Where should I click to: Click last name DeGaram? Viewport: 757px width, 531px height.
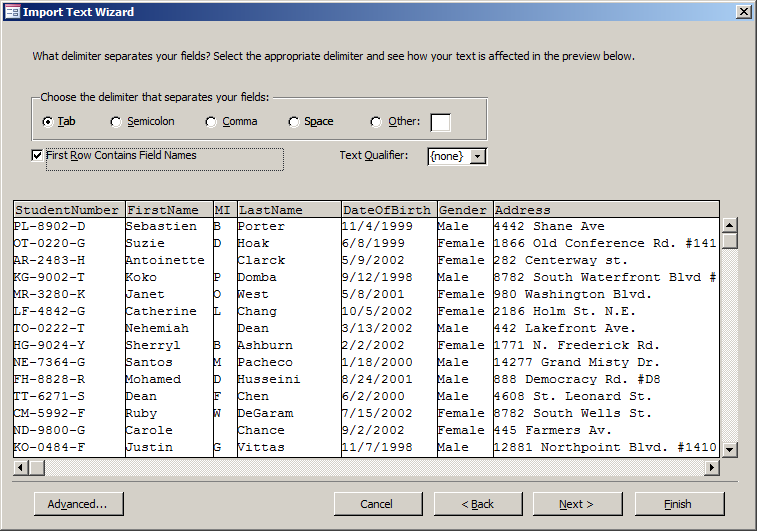(265, 413)
